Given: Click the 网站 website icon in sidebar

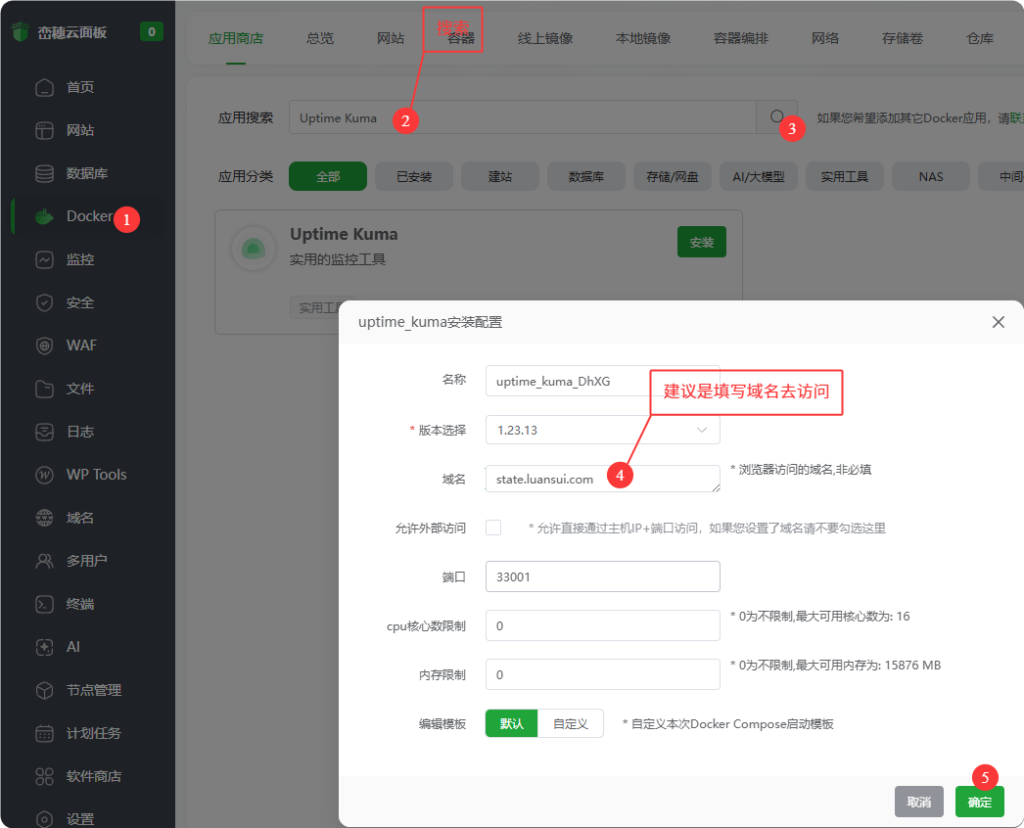Looking at the screenshot, I should click(44, 131).
